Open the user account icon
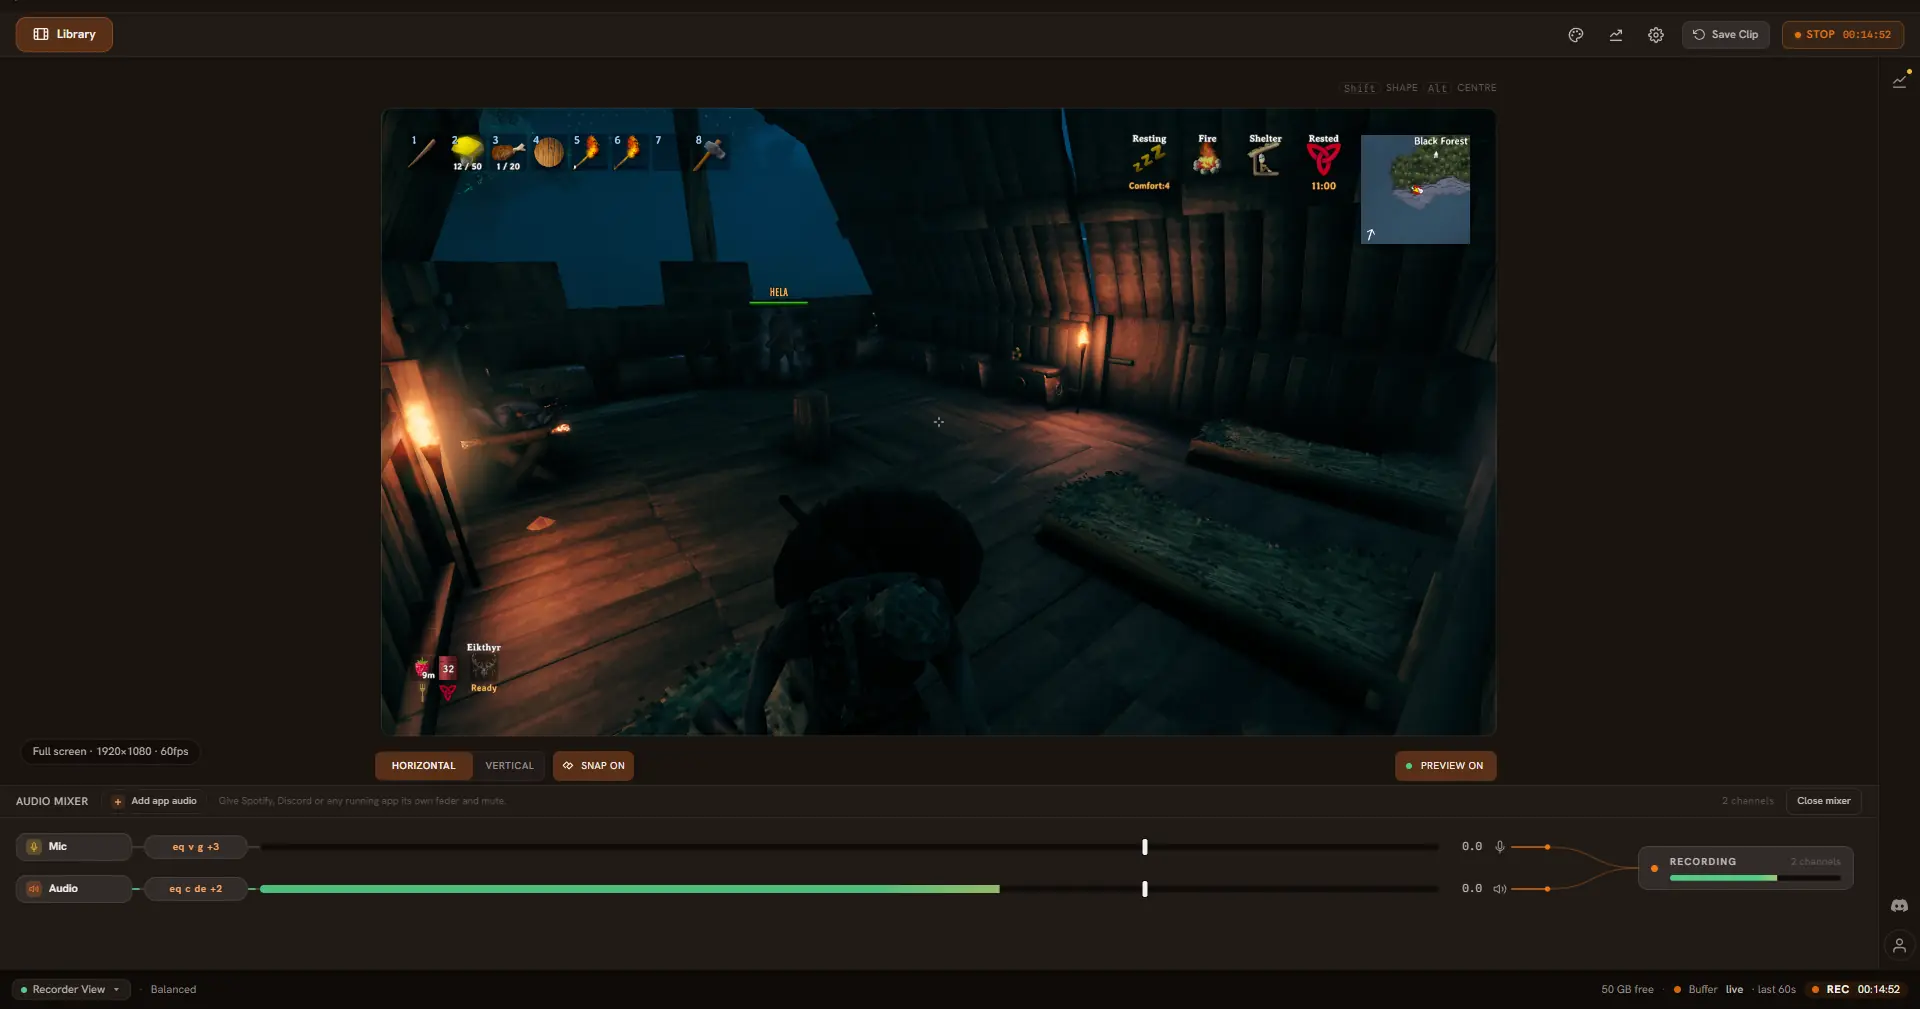 [x=1899, y=946]
